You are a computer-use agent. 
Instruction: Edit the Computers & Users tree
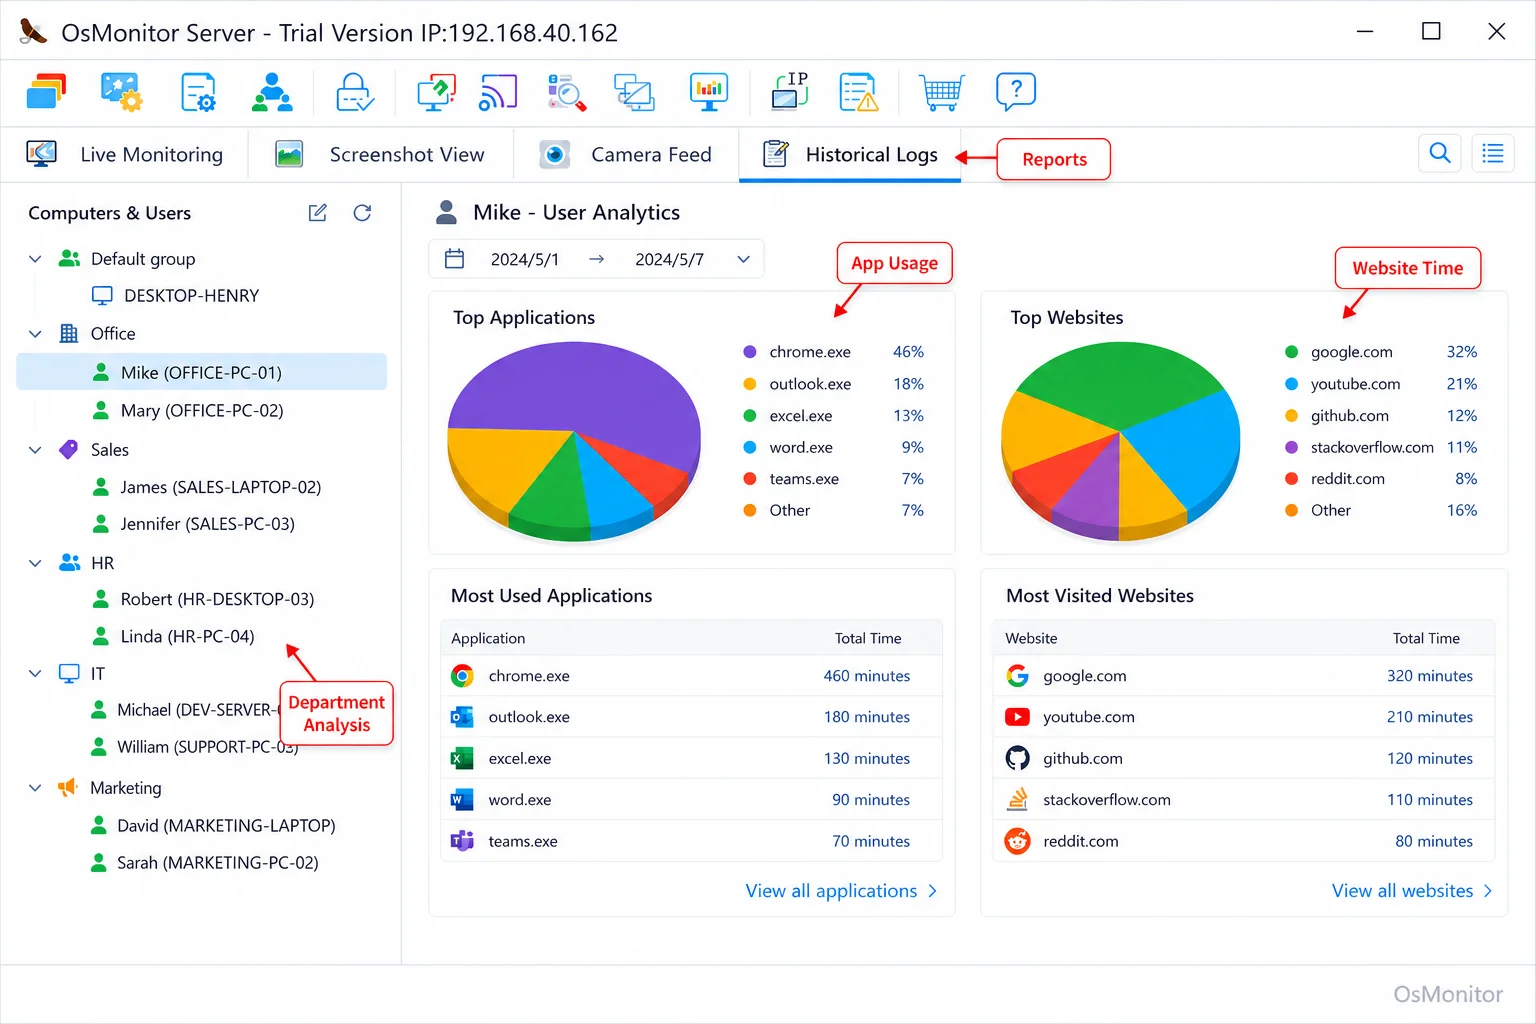(318, 213)
